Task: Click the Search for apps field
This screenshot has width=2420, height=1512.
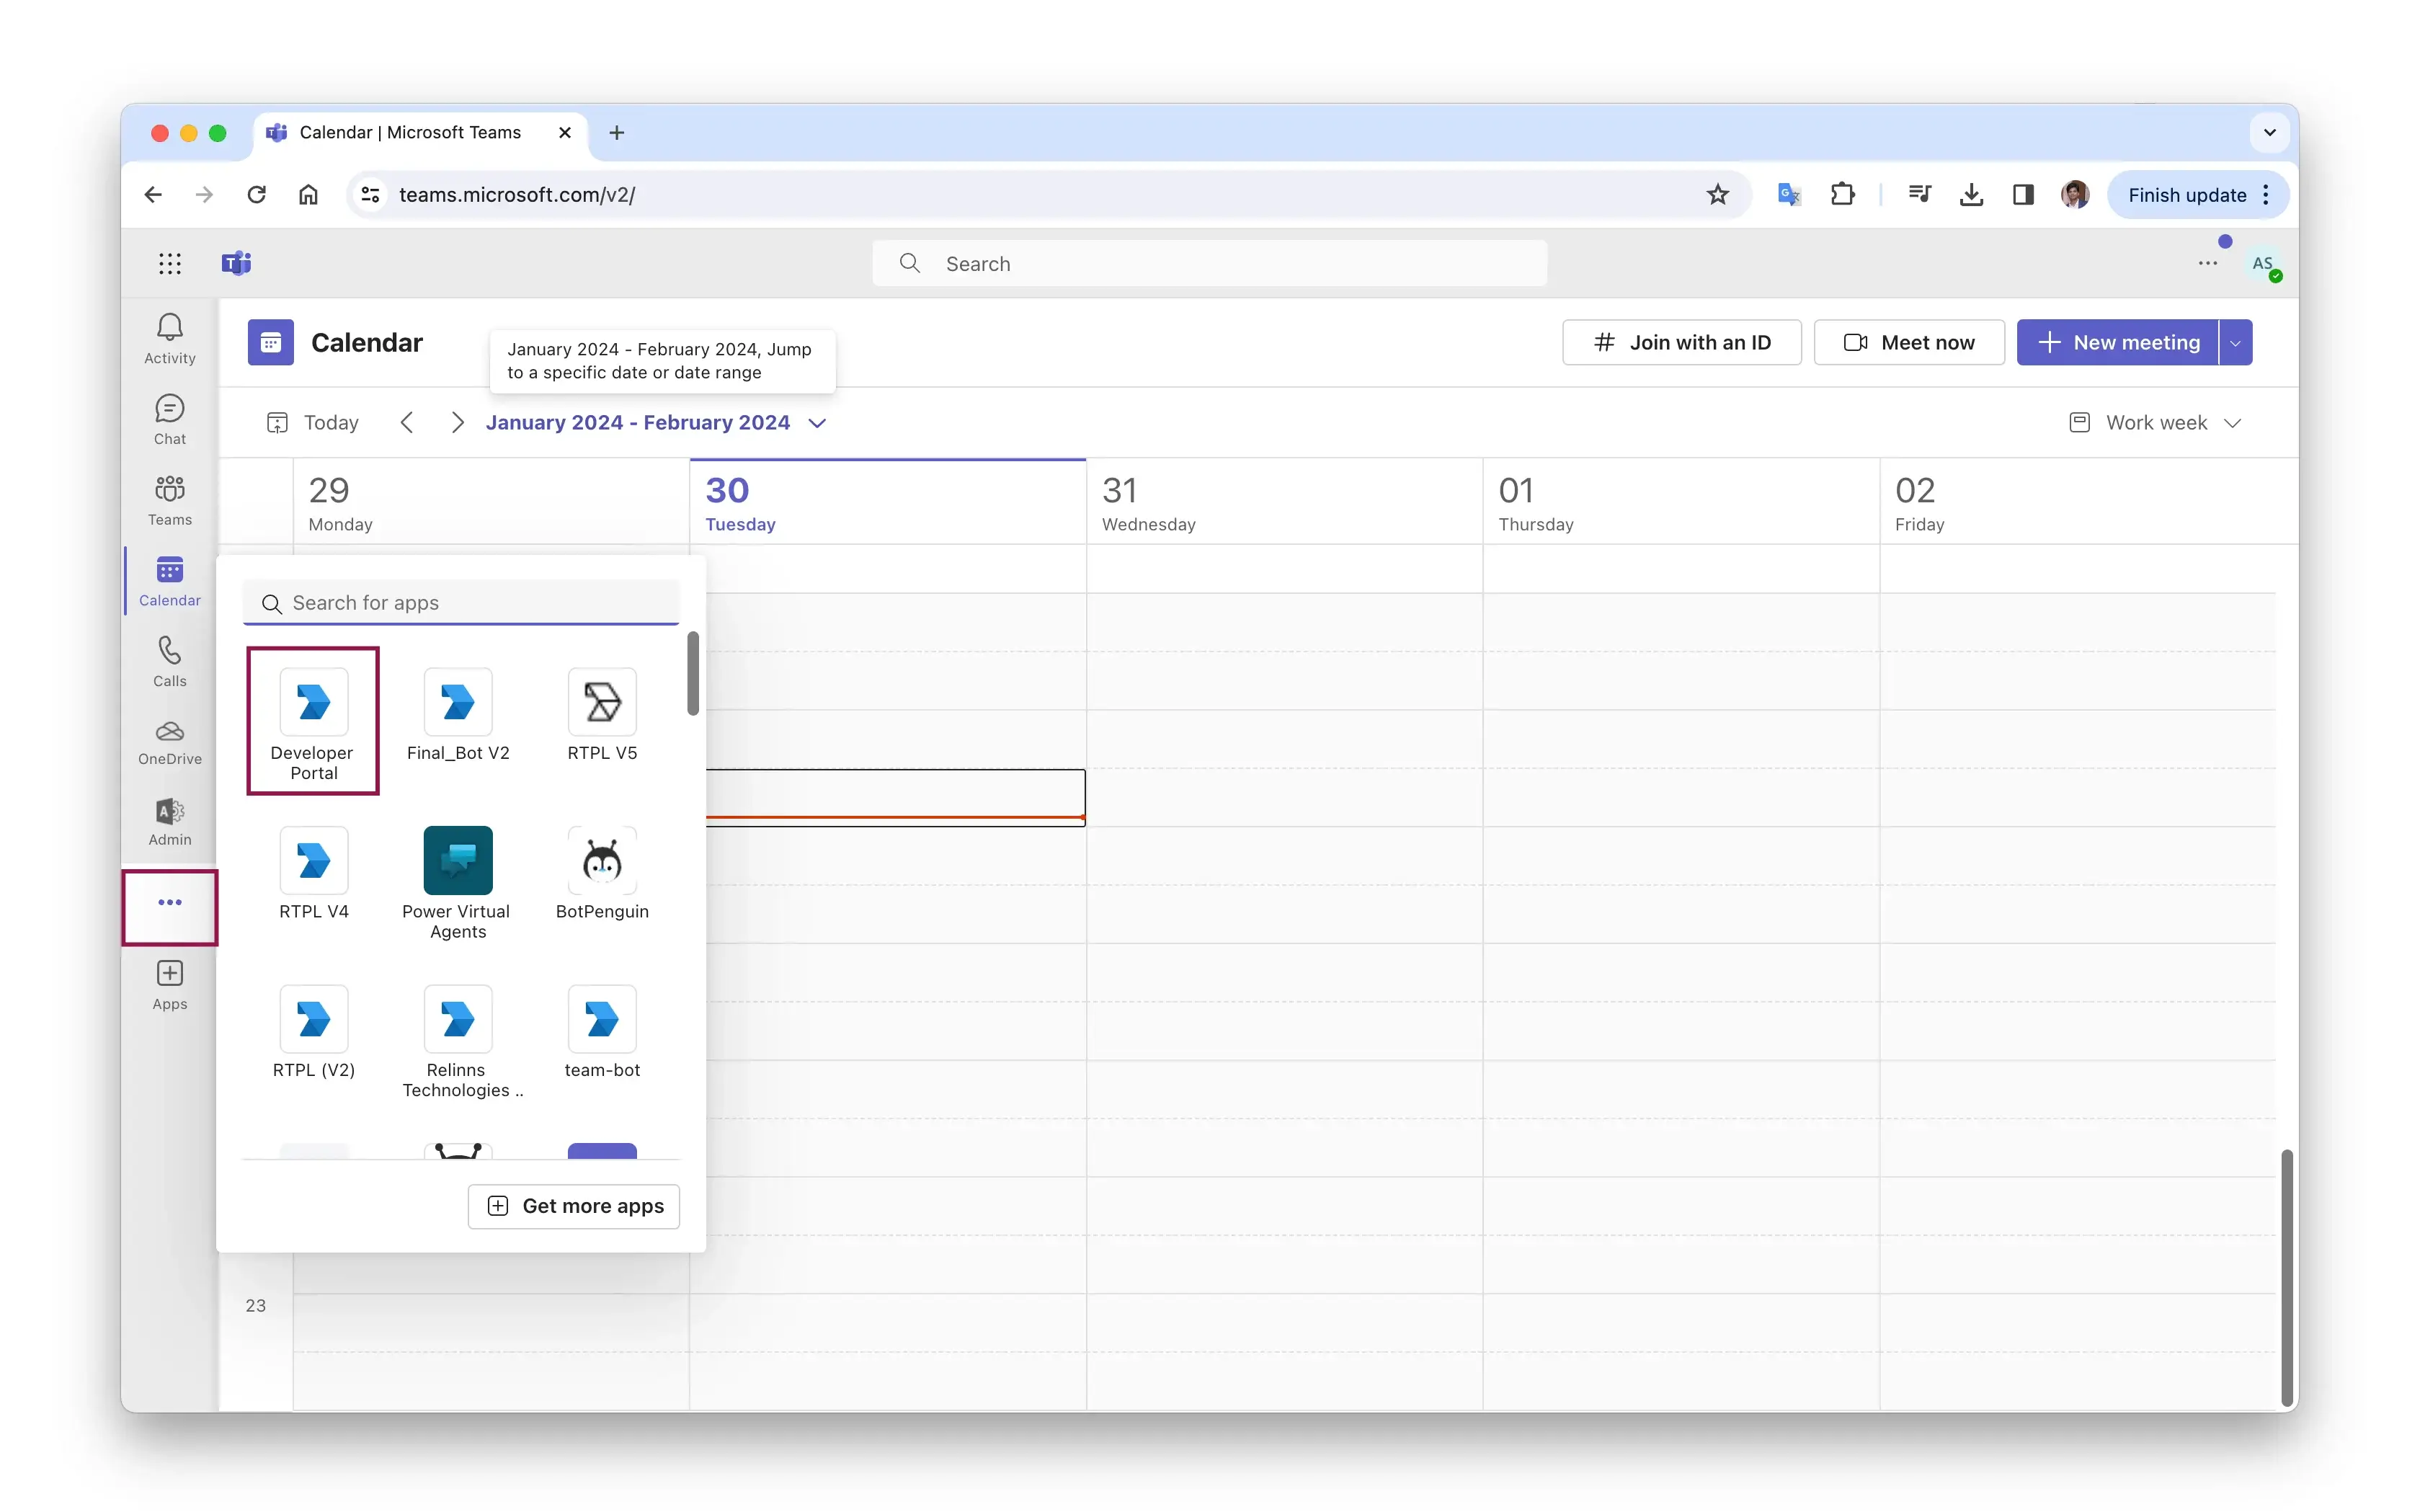Action: pyautogui.click(x=462, y=603)
